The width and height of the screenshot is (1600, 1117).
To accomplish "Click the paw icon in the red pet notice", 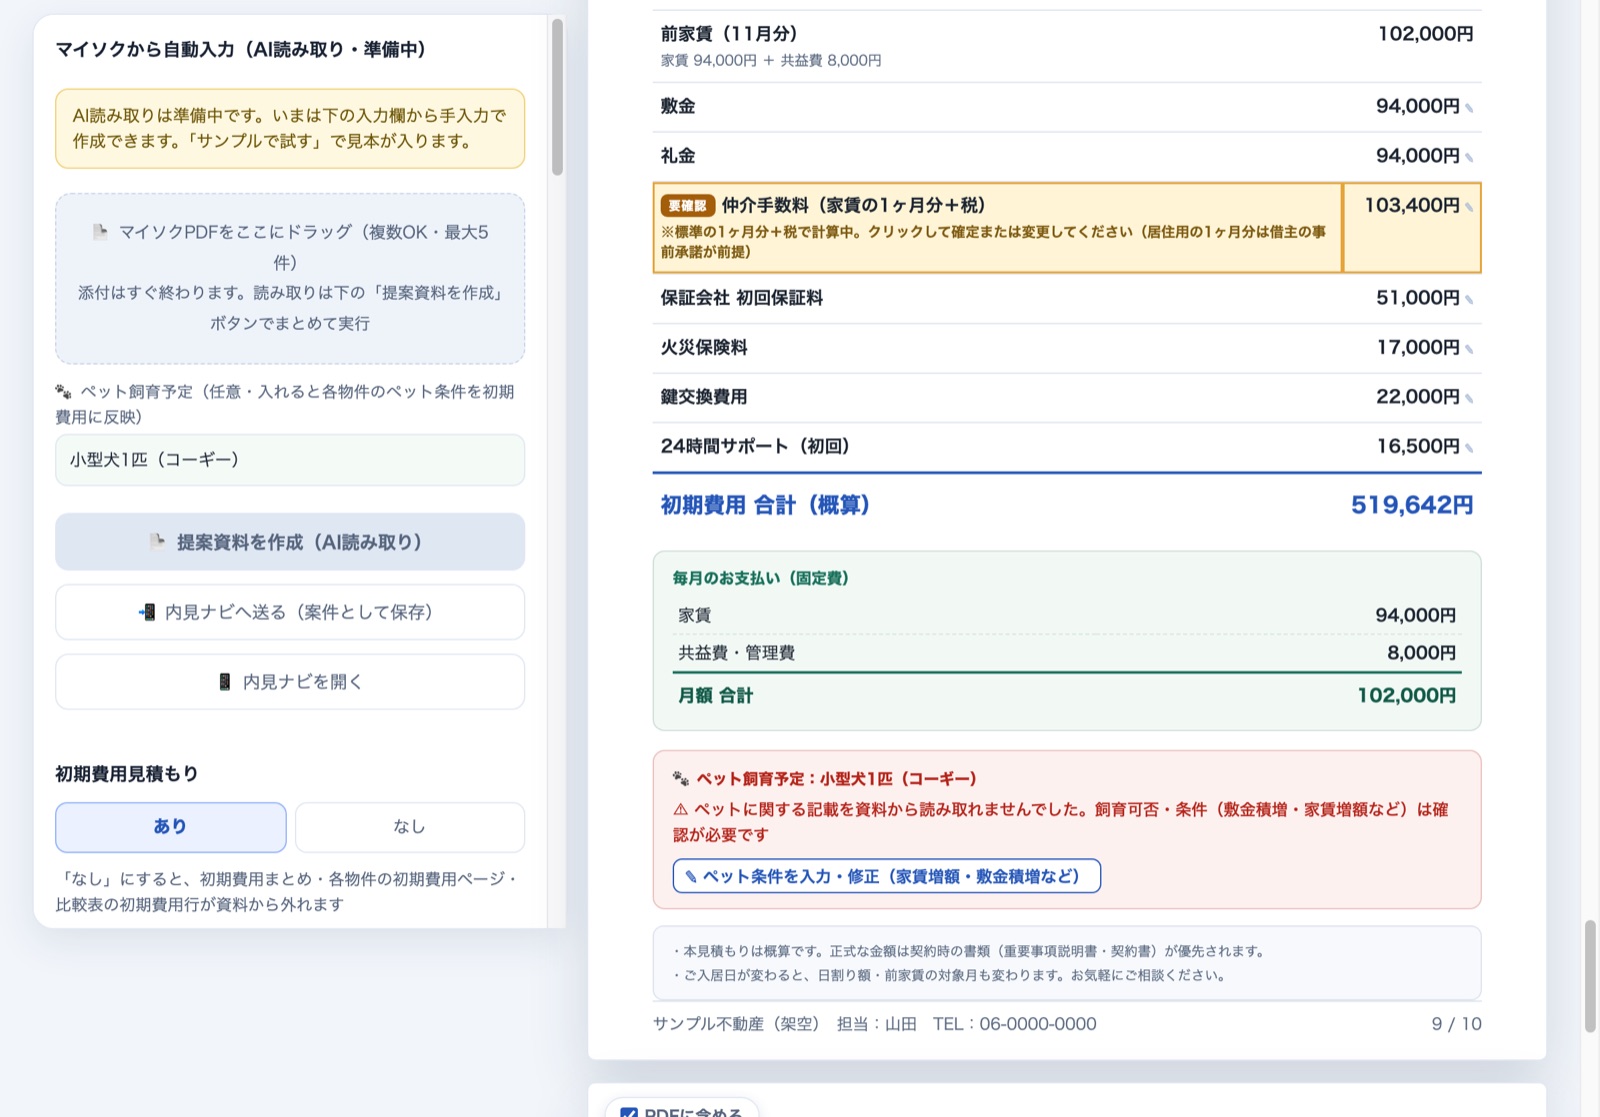I will tap(681, 779).
